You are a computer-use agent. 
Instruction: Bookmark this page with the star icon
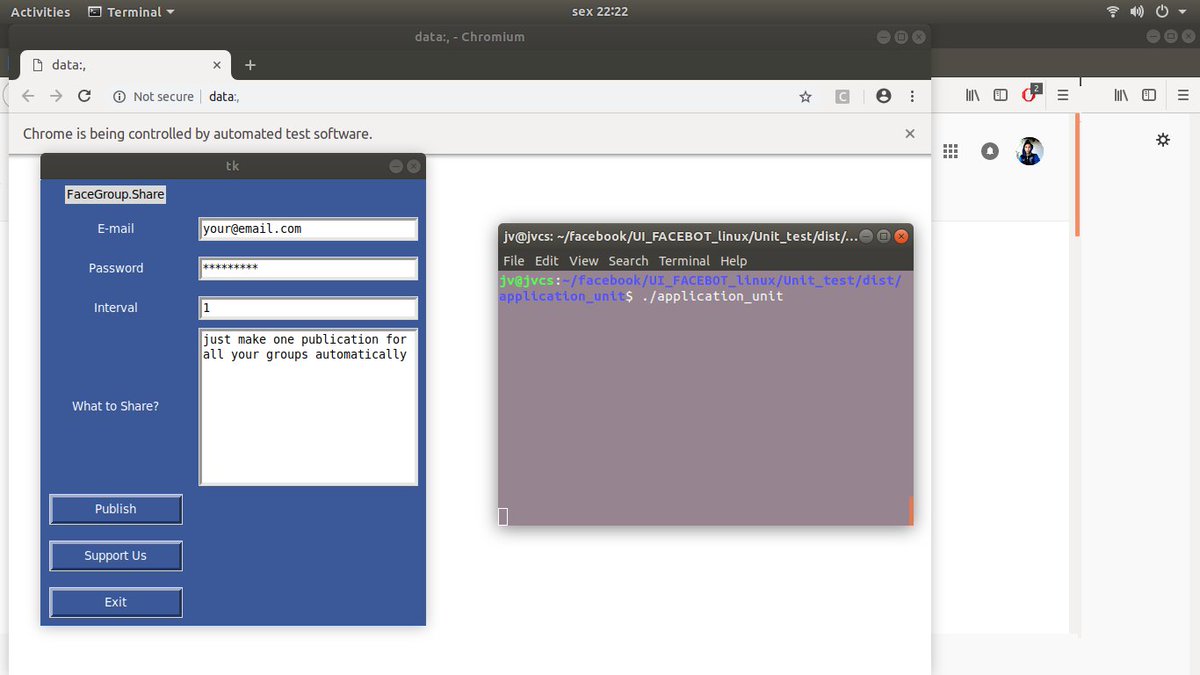click(805, 97)
